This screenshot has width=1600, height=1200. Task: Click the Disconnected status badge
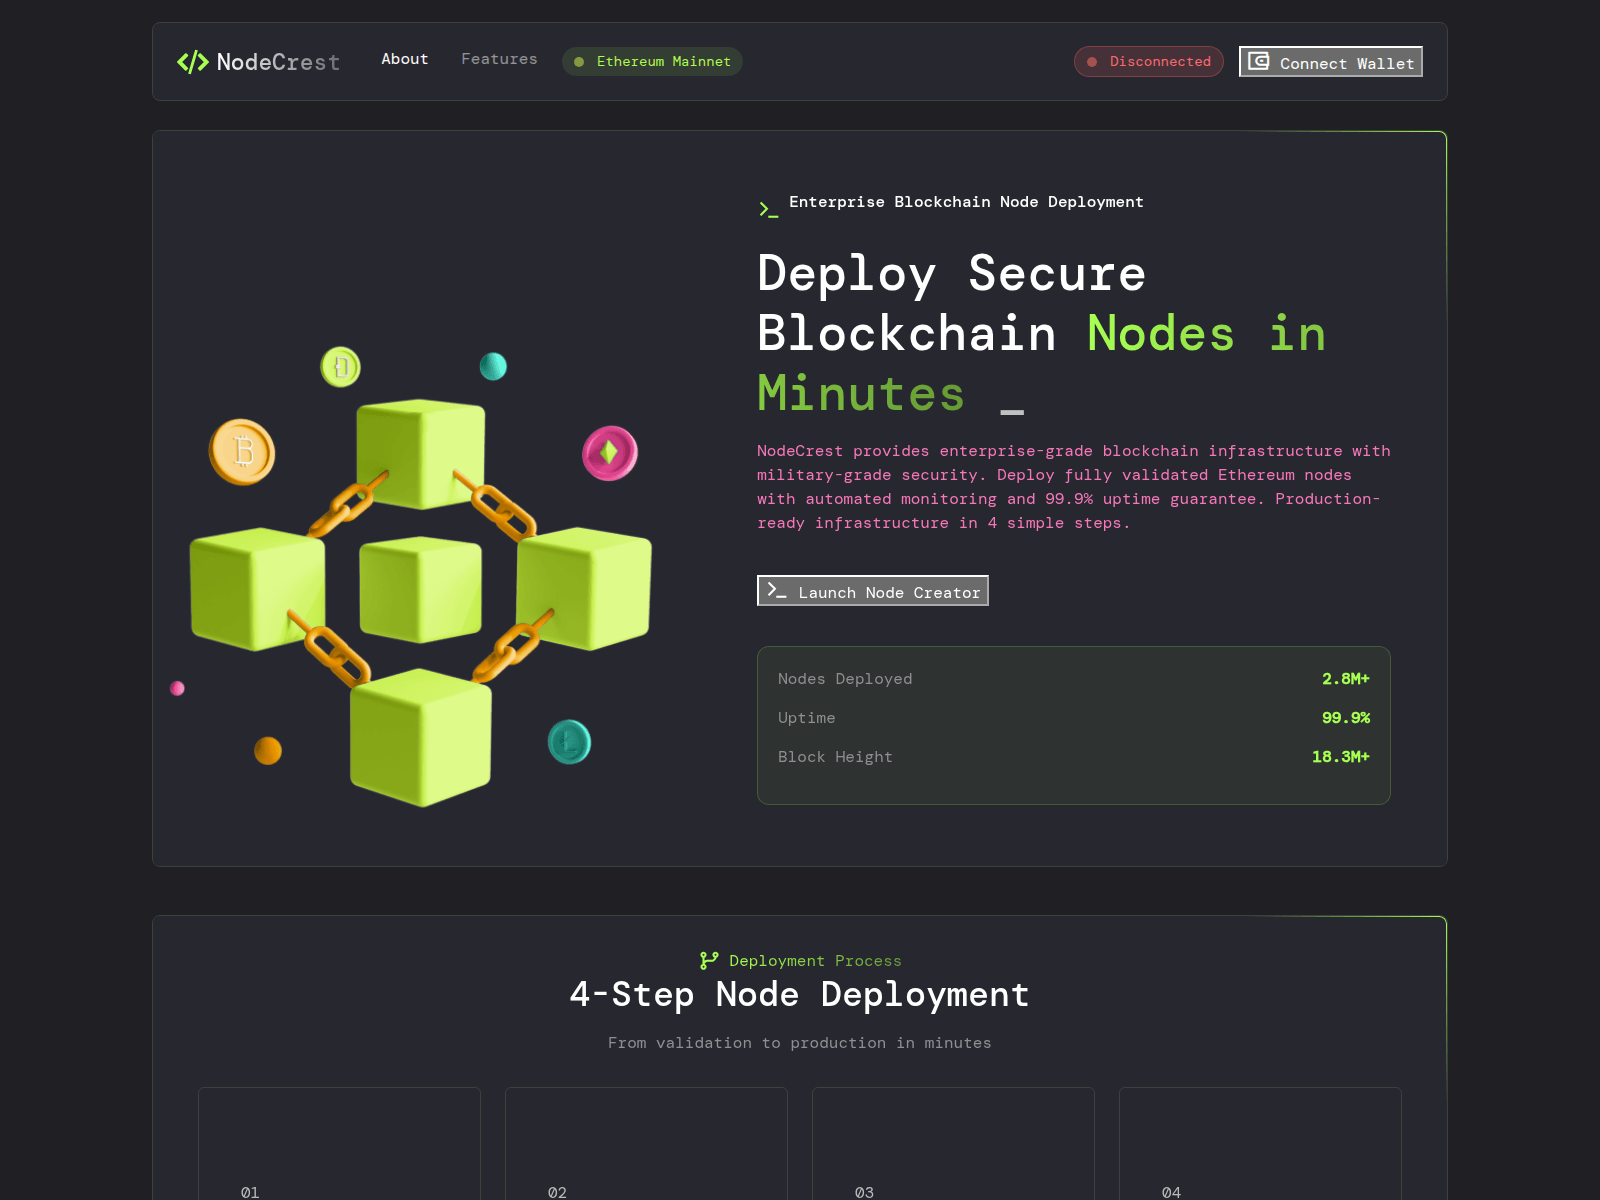(x=1148, y=61)
